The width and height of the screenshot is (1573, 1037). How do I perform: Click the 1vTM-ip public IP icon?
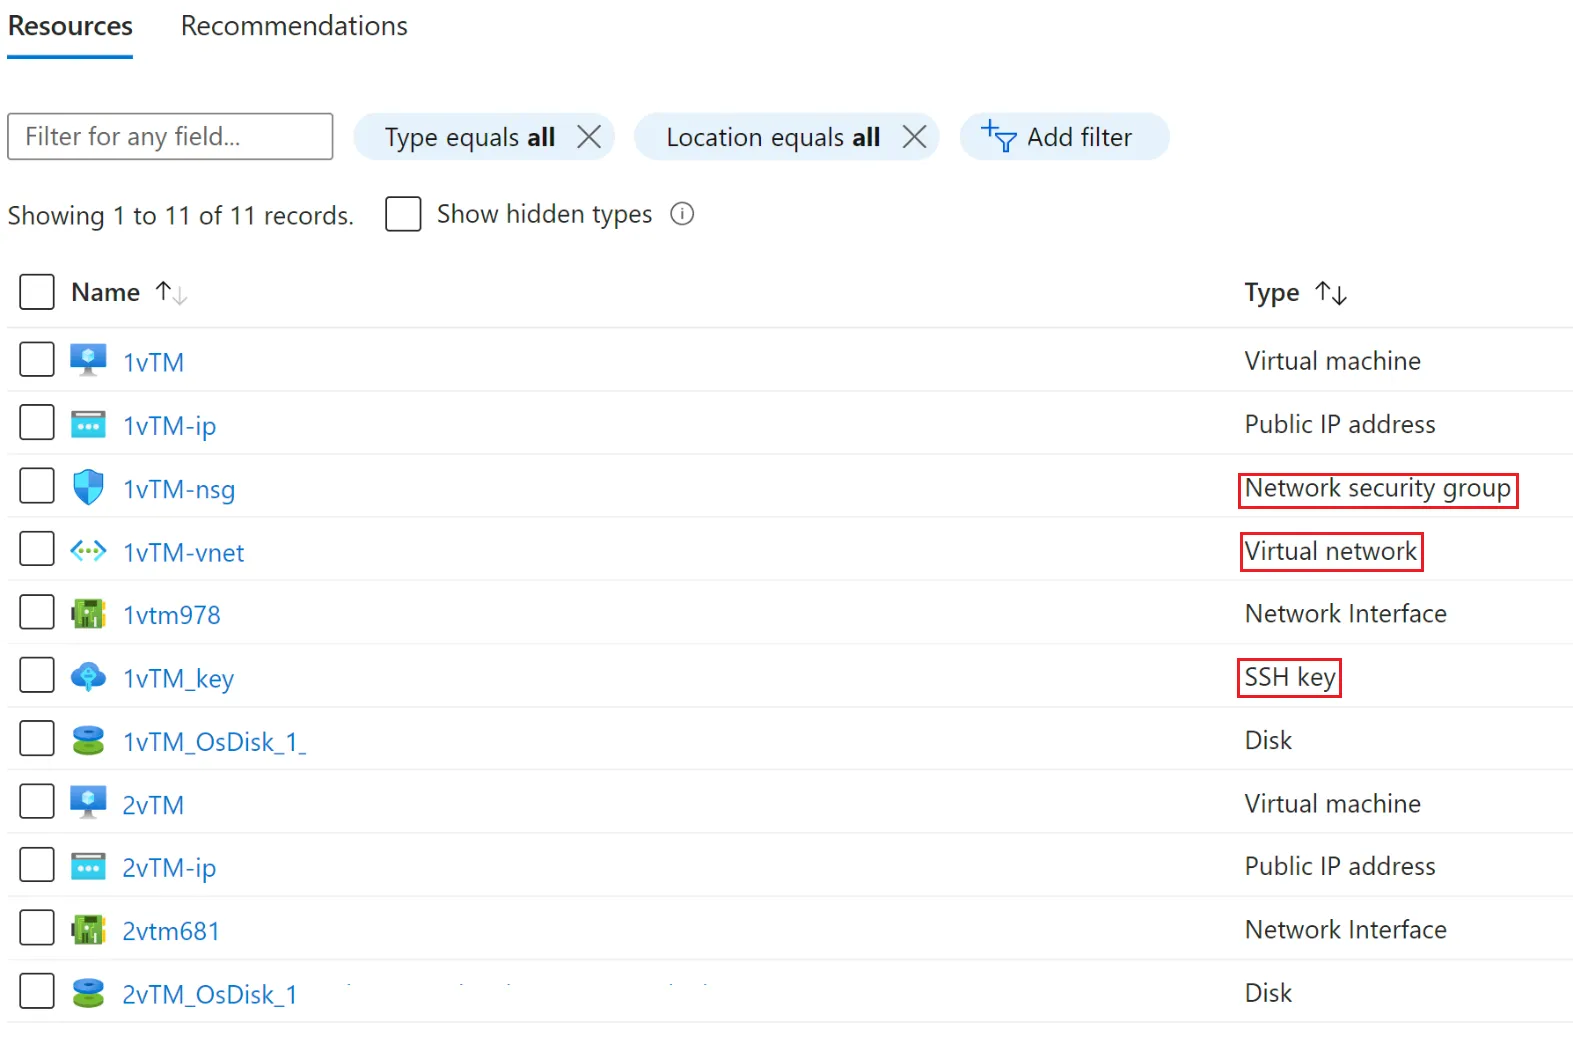[88, 424]
